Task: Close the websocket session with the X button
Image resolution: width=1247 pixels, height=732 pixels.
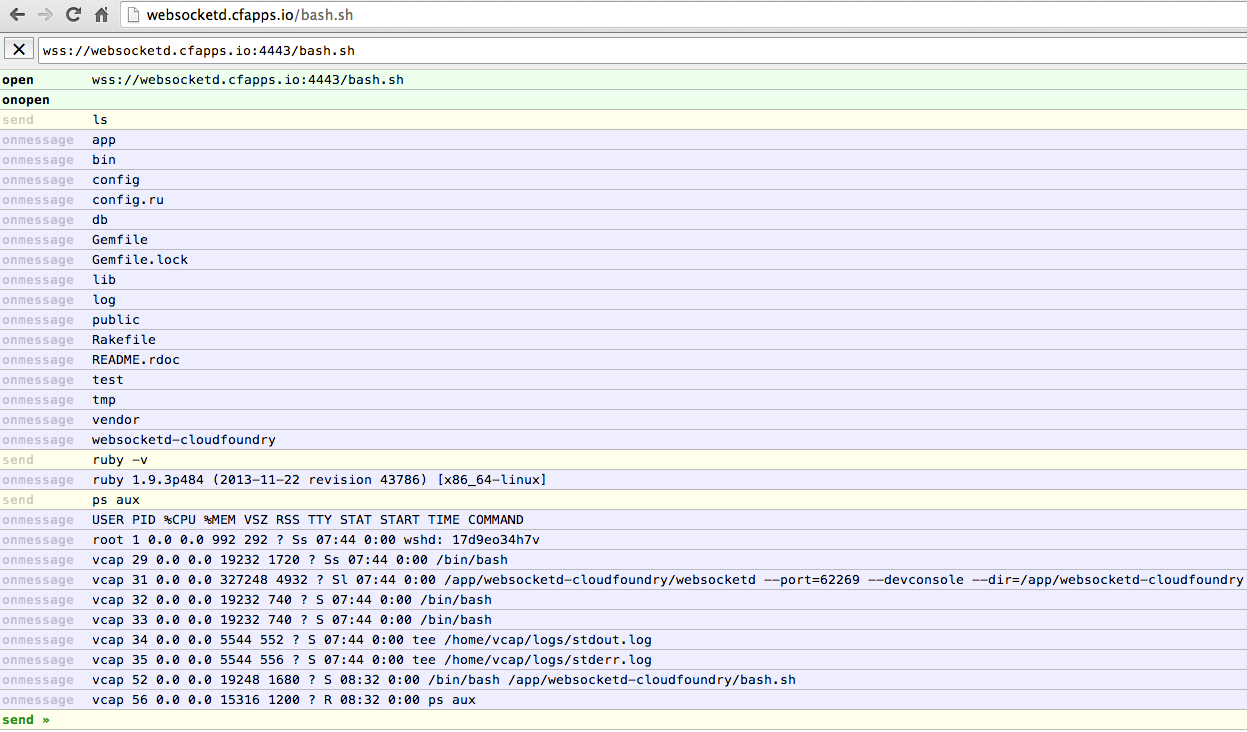Action: pyautogui.click(x=18, y=48)
